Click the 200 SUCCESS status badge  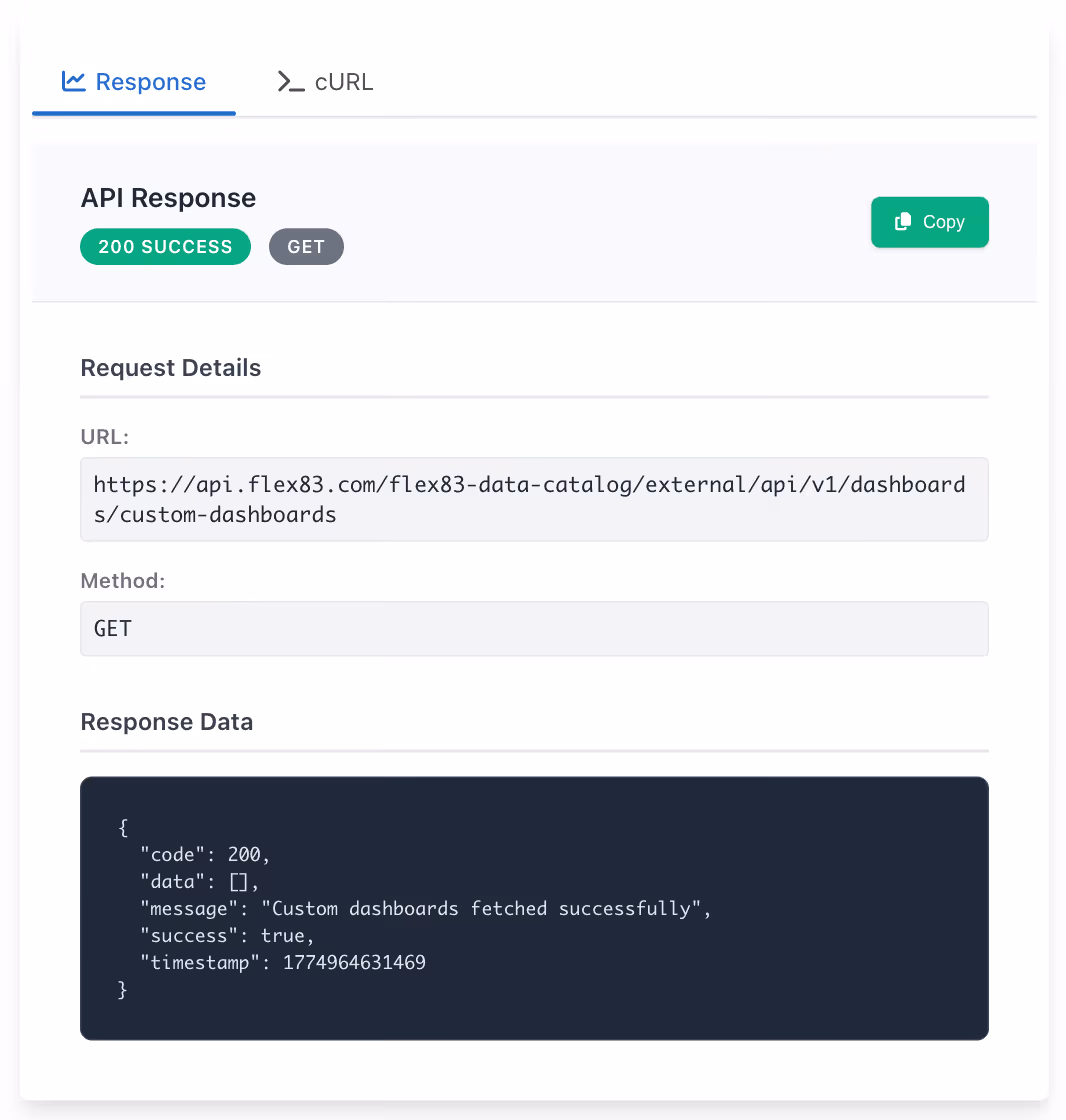[165, 246]
